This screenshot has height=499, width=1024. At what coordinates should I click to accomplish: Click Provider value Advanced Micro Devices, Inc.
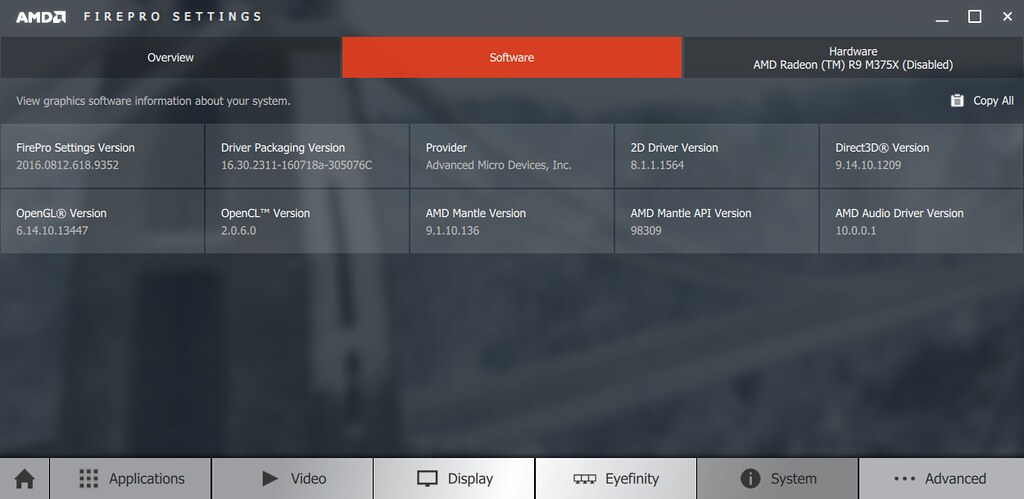click(x=498, y=165)
